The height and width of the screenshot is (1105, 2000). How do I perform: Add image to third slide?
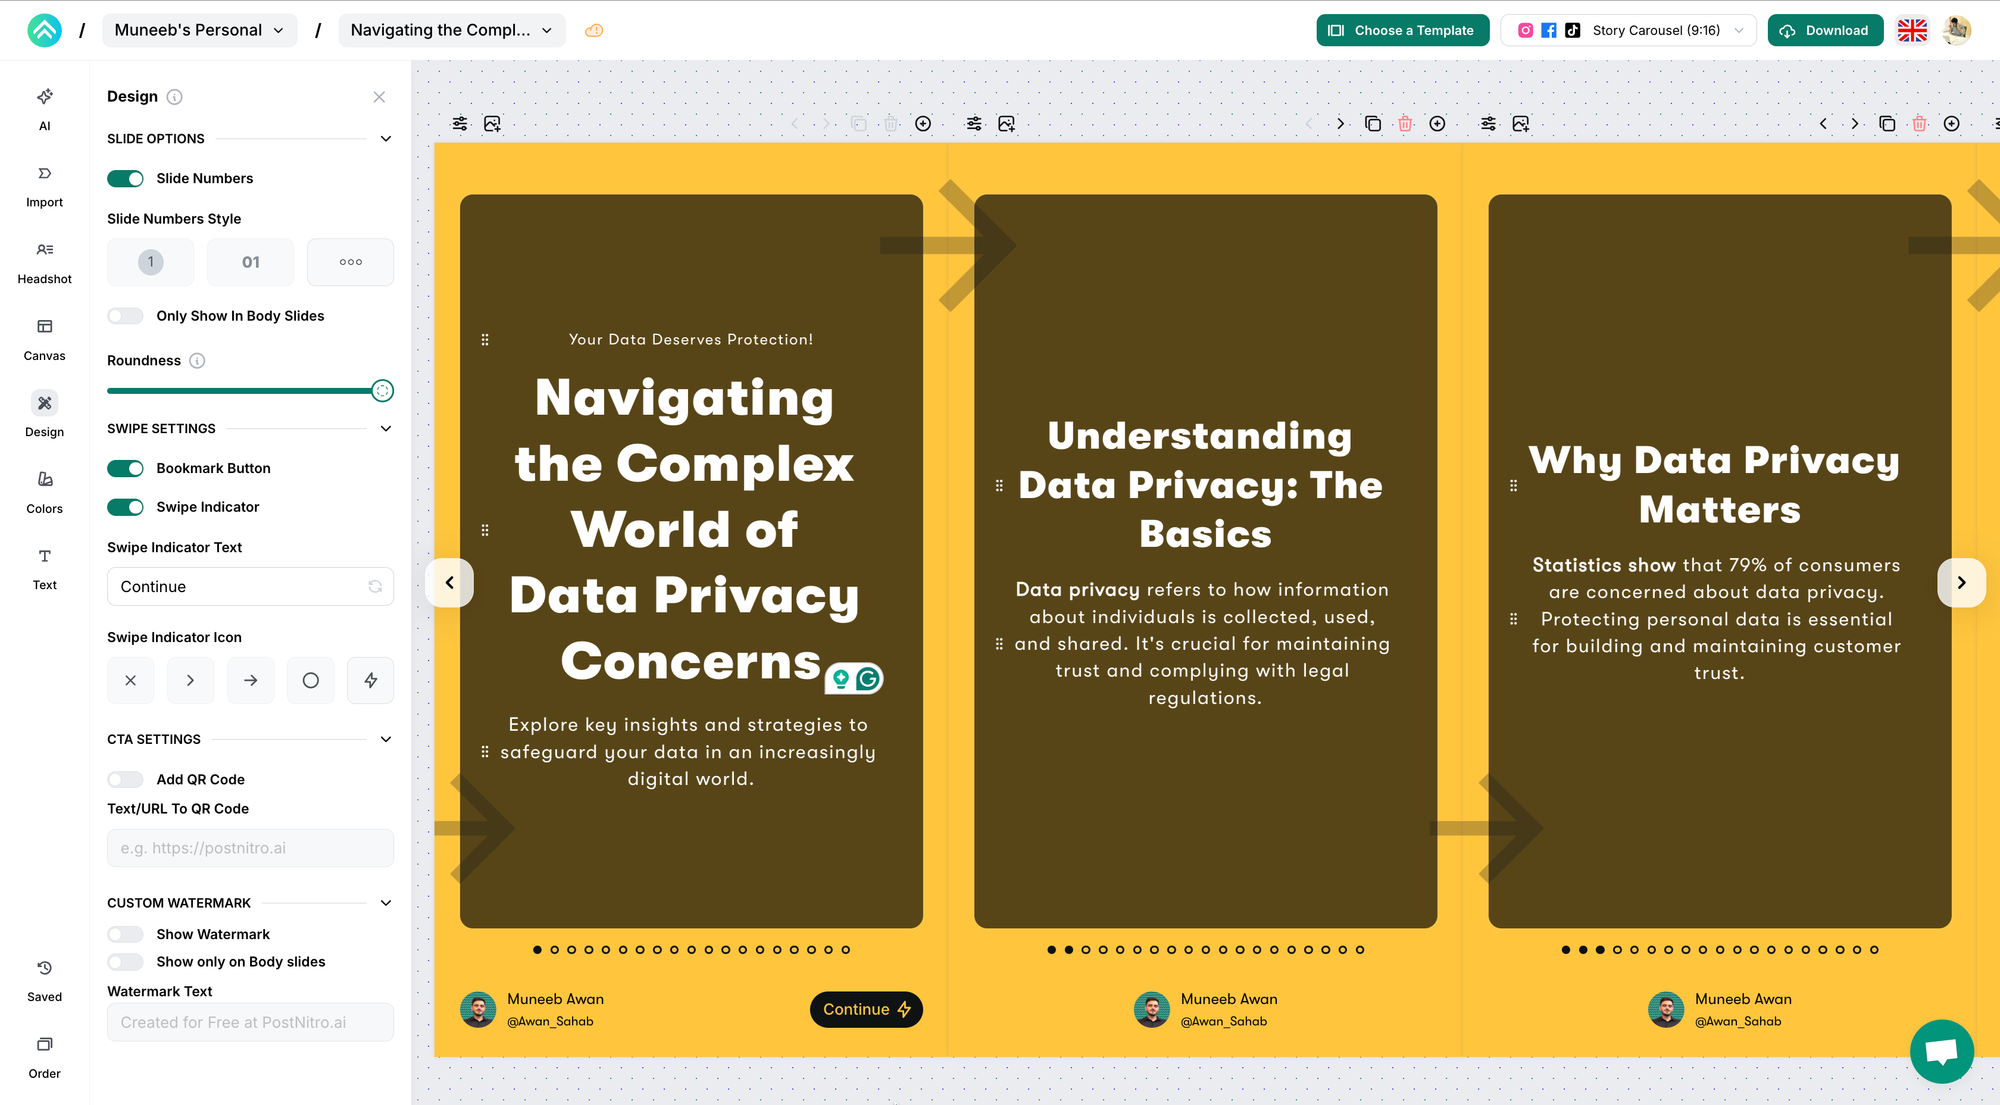click(1520, 124)
